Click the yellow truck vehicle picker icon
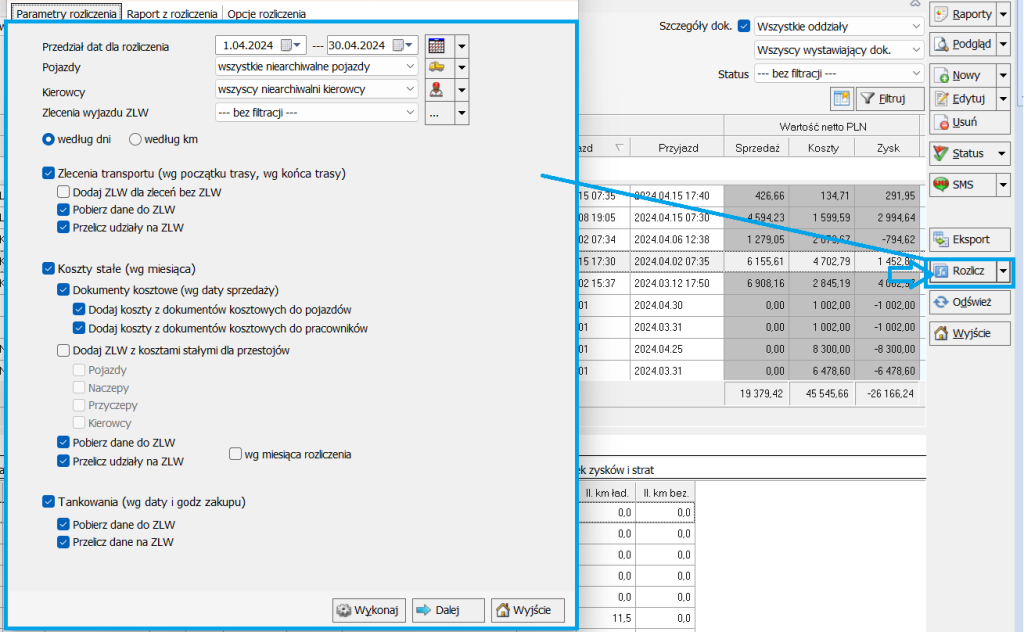1024x632 pixels. [436, 66]
